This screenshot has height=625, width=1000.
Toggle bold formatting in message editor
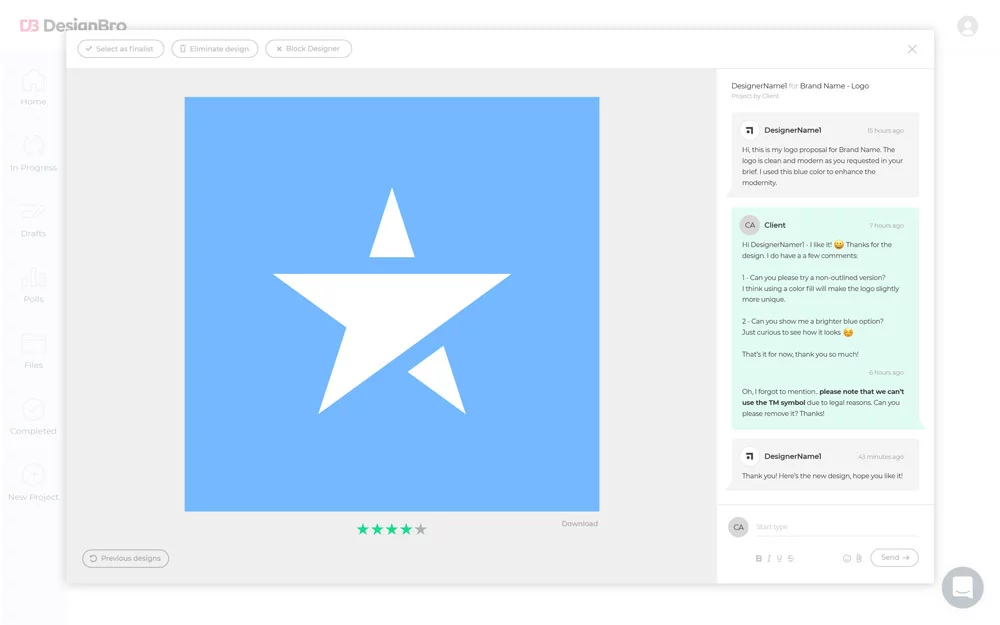pos(758,558)
